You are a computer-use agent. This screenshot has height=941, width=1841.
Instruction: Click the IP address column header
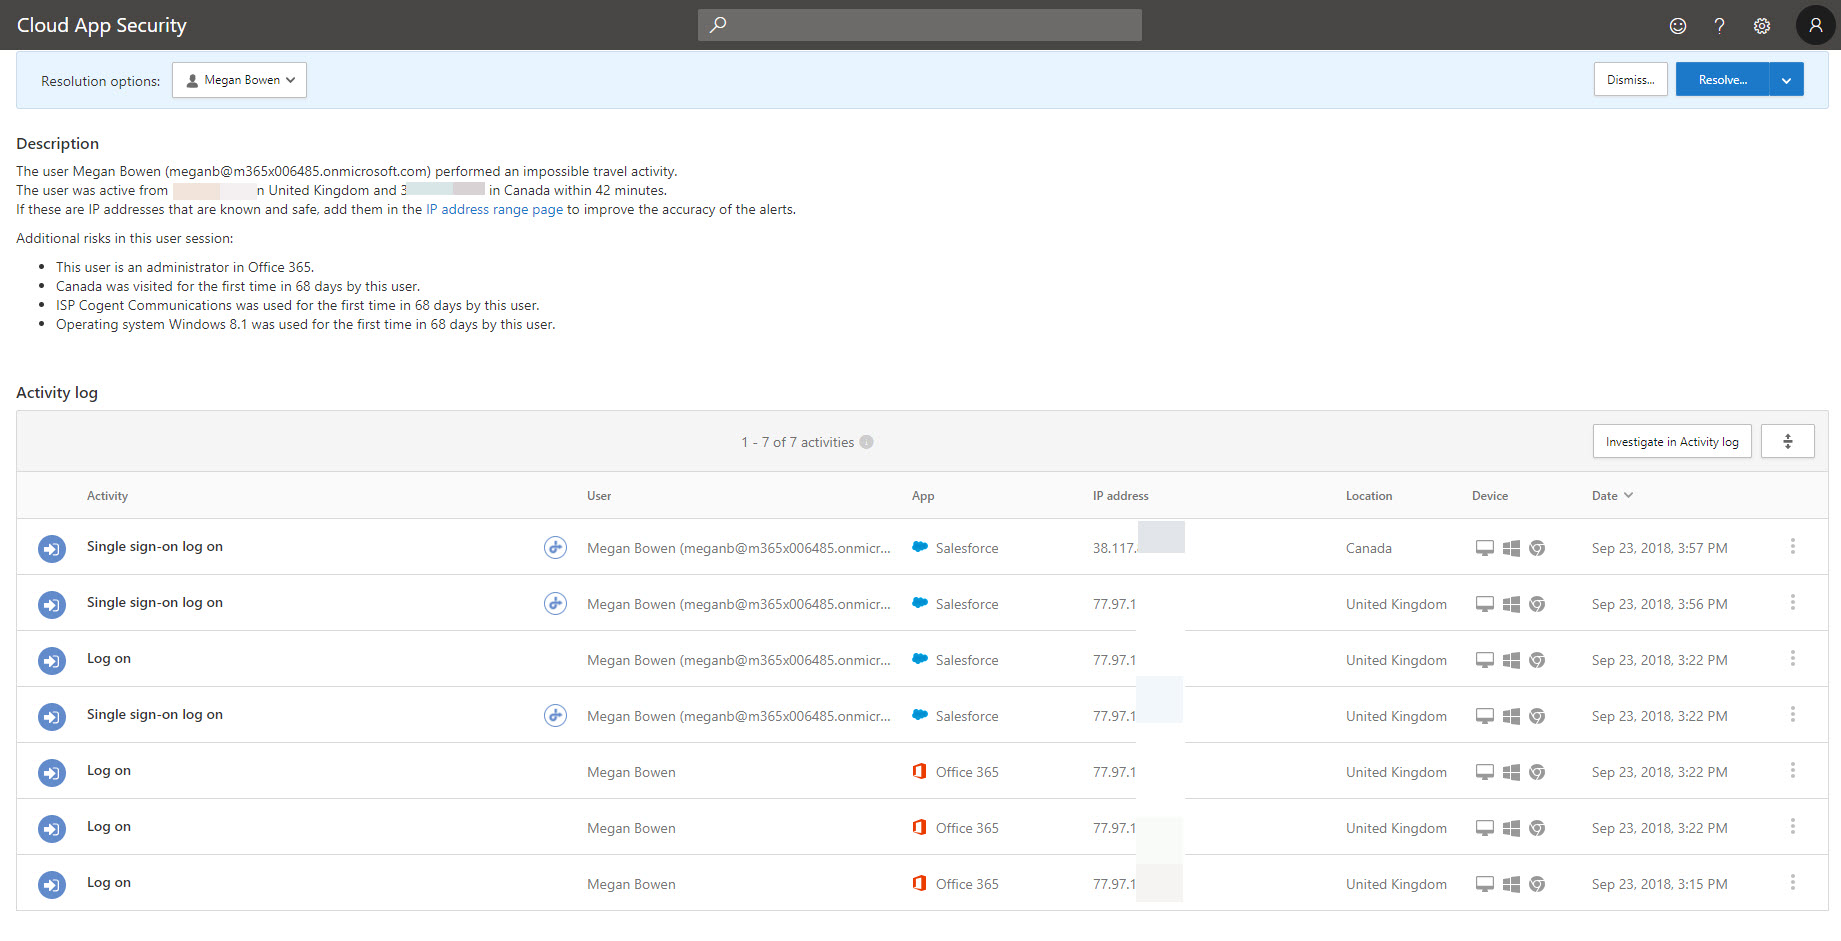[1121, 496]
